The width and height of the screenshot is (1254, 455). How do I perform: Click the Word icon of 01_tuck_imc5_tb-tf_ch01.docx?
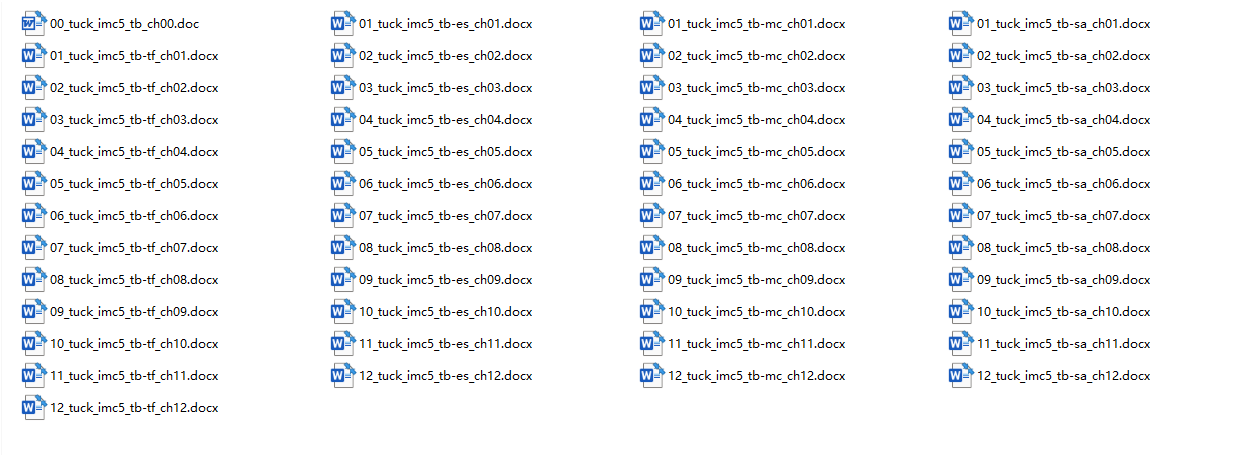[x=34, y=55]
